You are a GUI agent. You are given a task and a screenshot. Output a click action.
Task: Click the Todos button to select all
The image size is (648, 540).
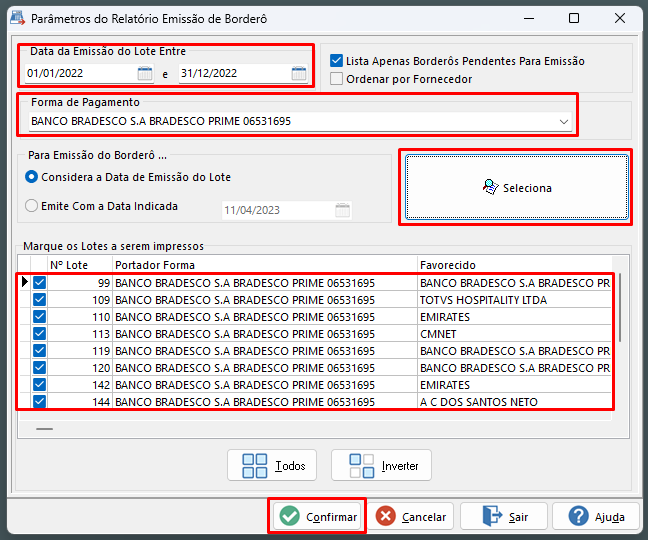coord(272,465)
